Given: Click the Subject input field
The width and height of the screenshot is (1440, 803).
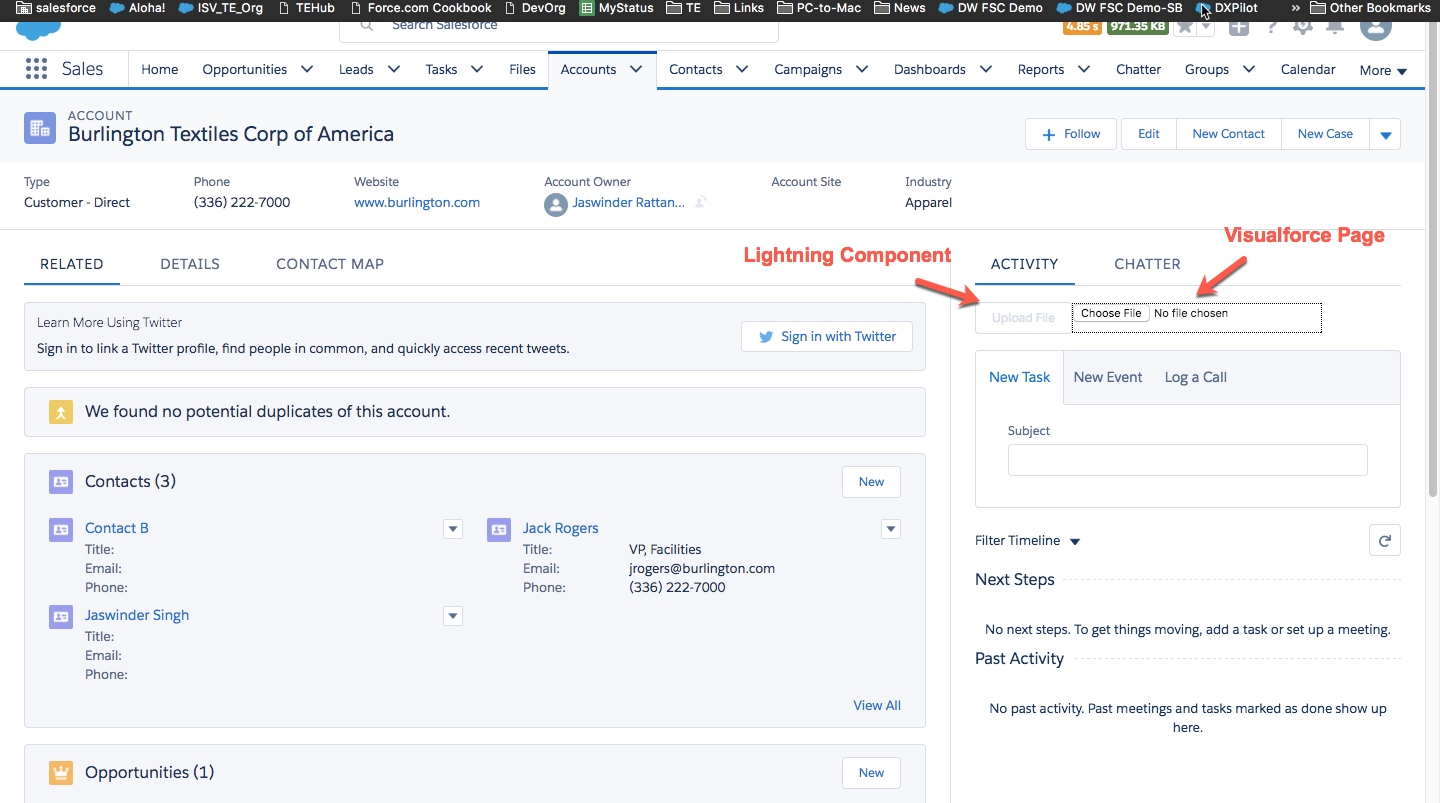Looking at the screenshot, I should (x=1187, y=460).
